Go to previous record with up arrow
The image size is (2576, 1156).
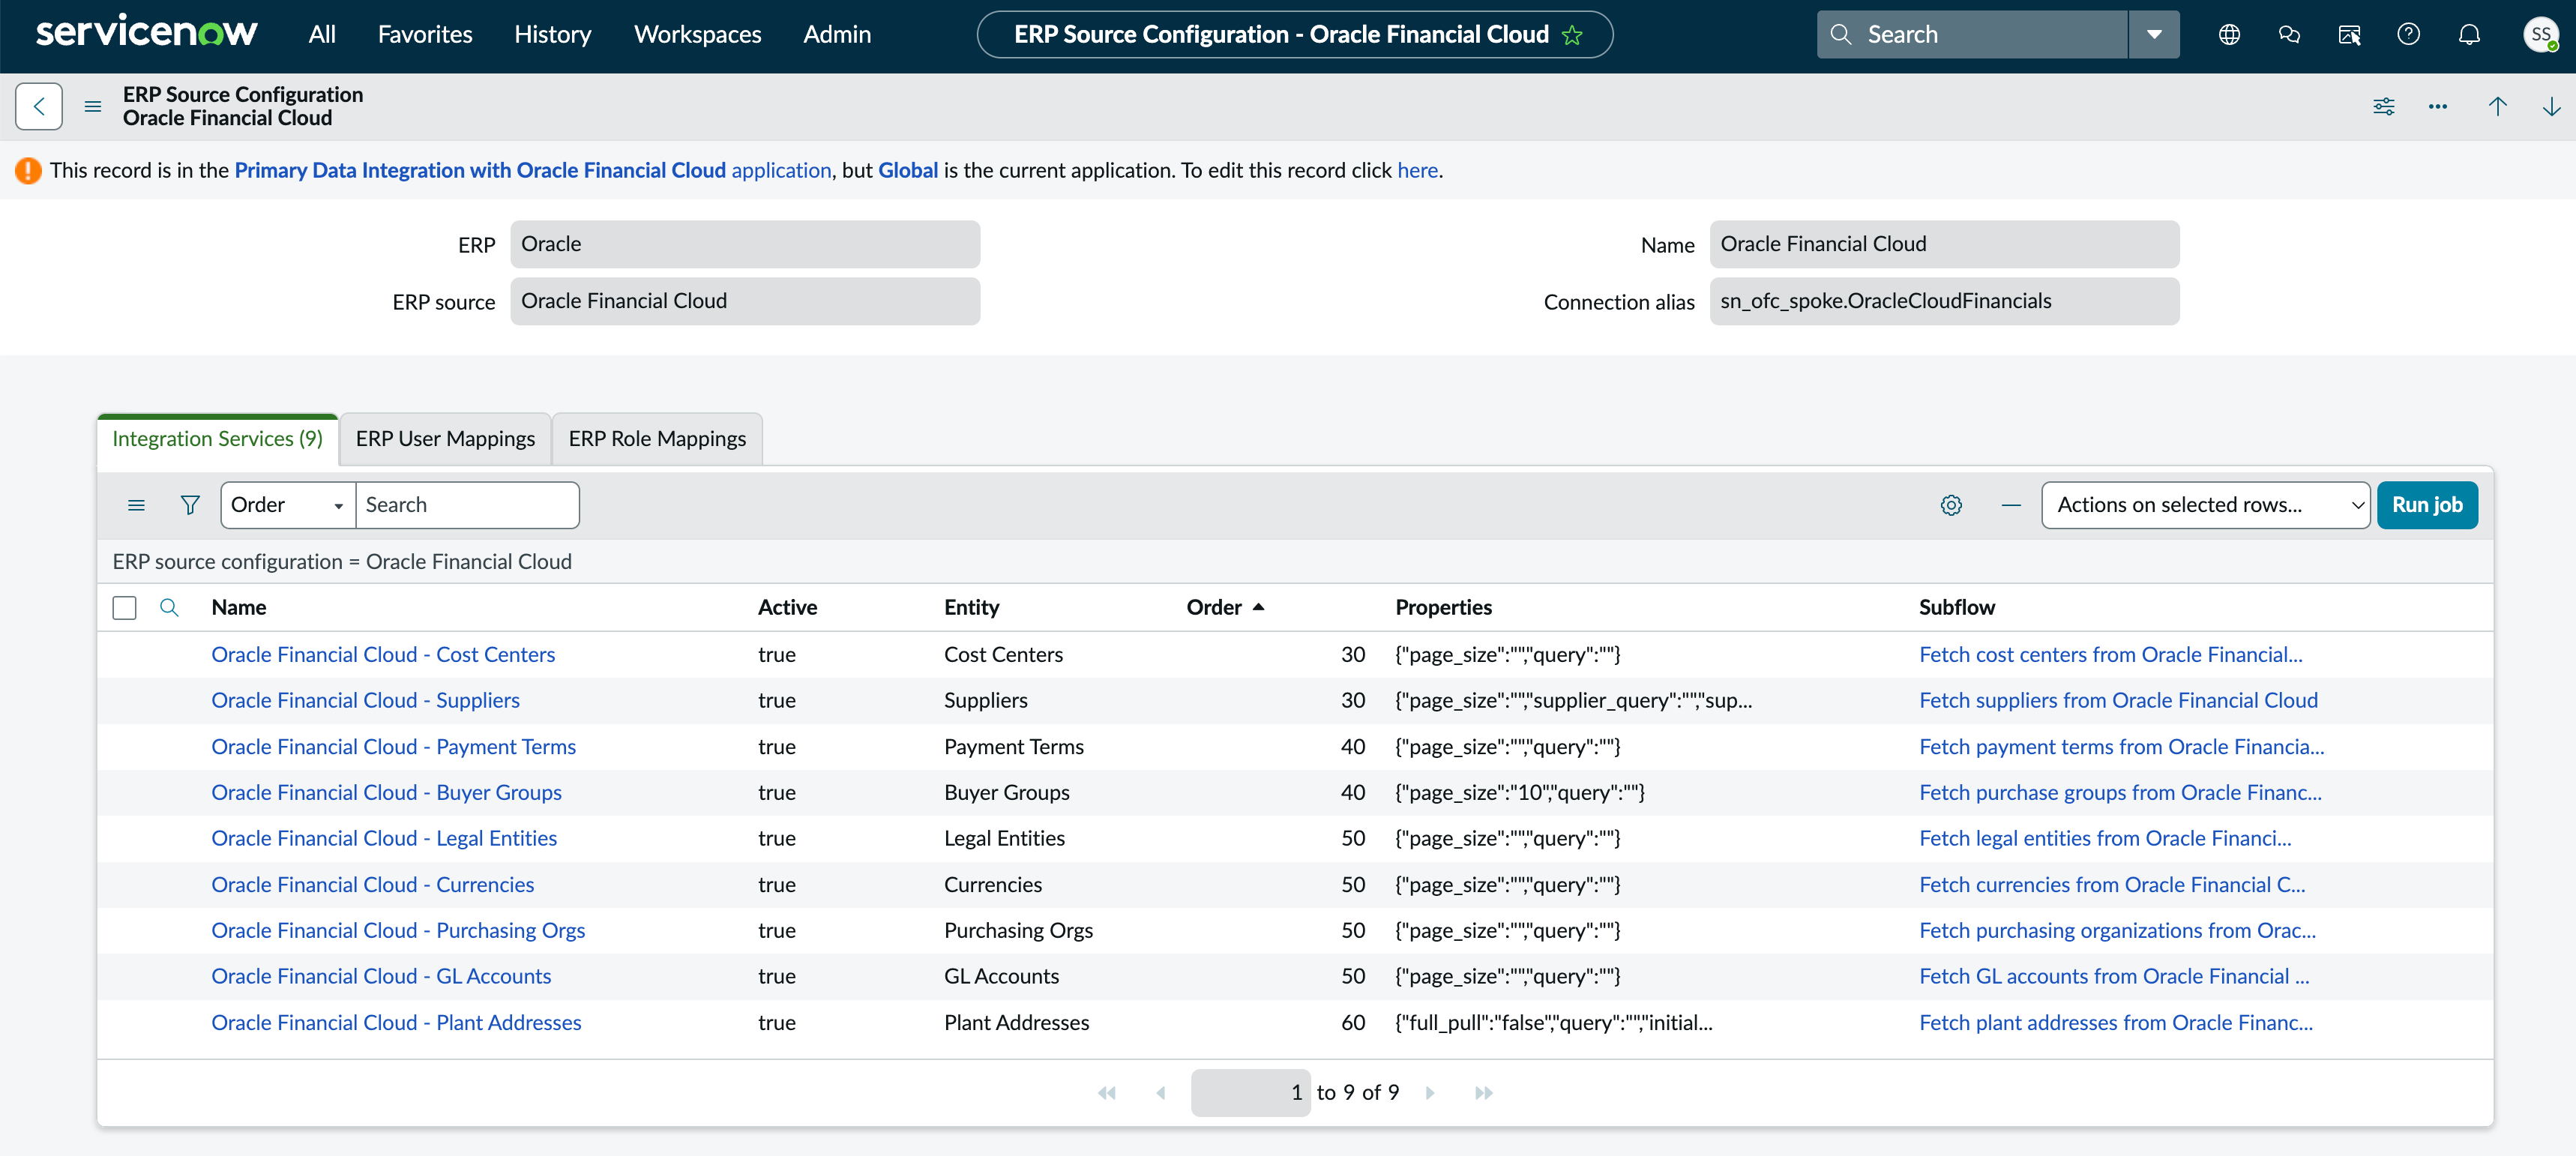[x=2498, y=106]
